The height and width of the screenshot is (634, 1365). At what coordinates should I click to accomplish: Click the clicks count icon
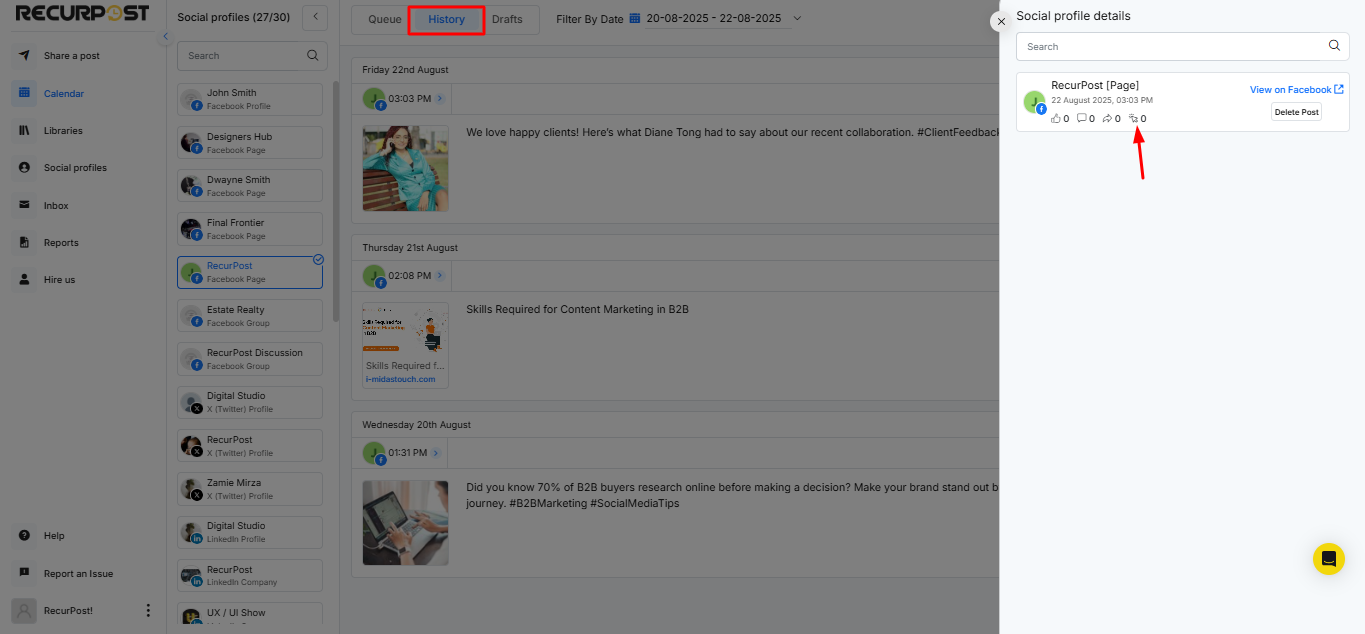1133,119
